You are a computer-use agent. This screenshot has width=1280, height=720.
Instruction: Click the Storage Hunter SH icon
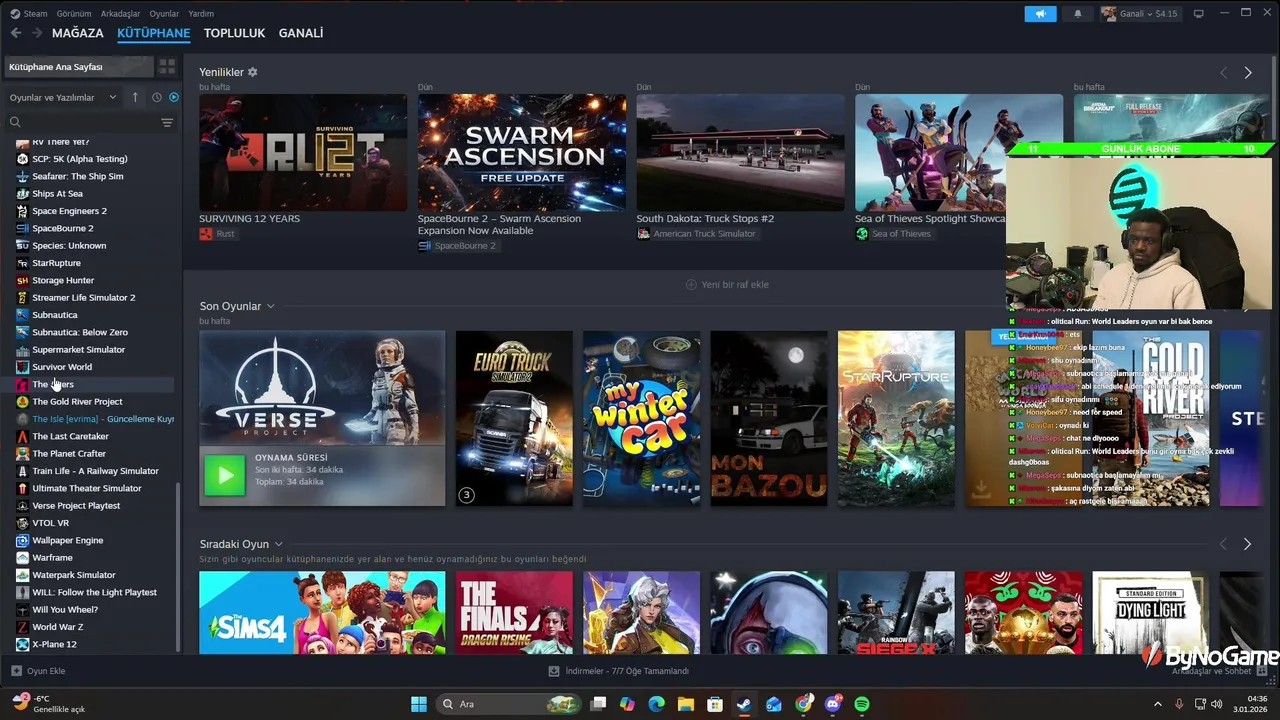[22, 280]
